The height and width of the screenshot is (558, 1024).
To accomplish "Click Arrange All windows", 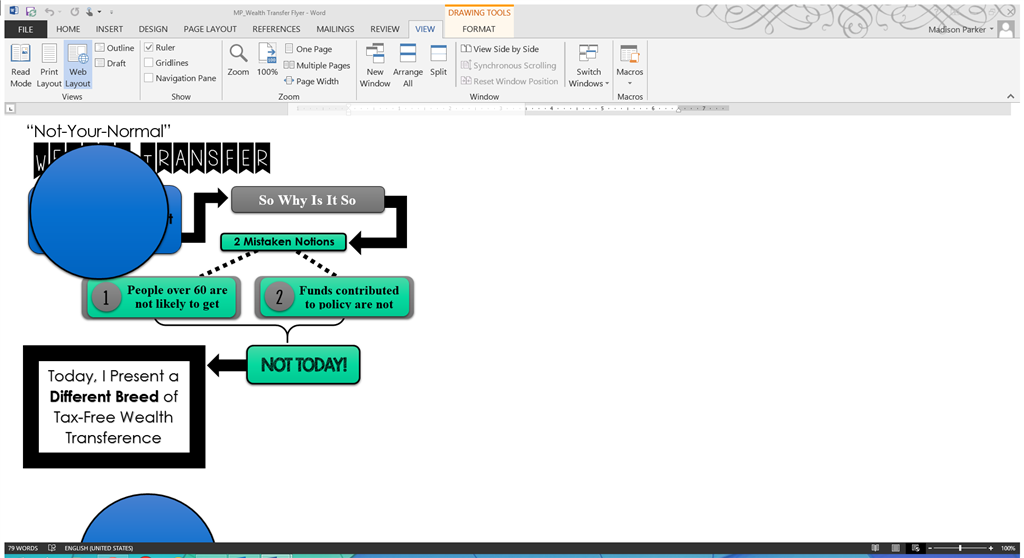I will tap(408, 65).
